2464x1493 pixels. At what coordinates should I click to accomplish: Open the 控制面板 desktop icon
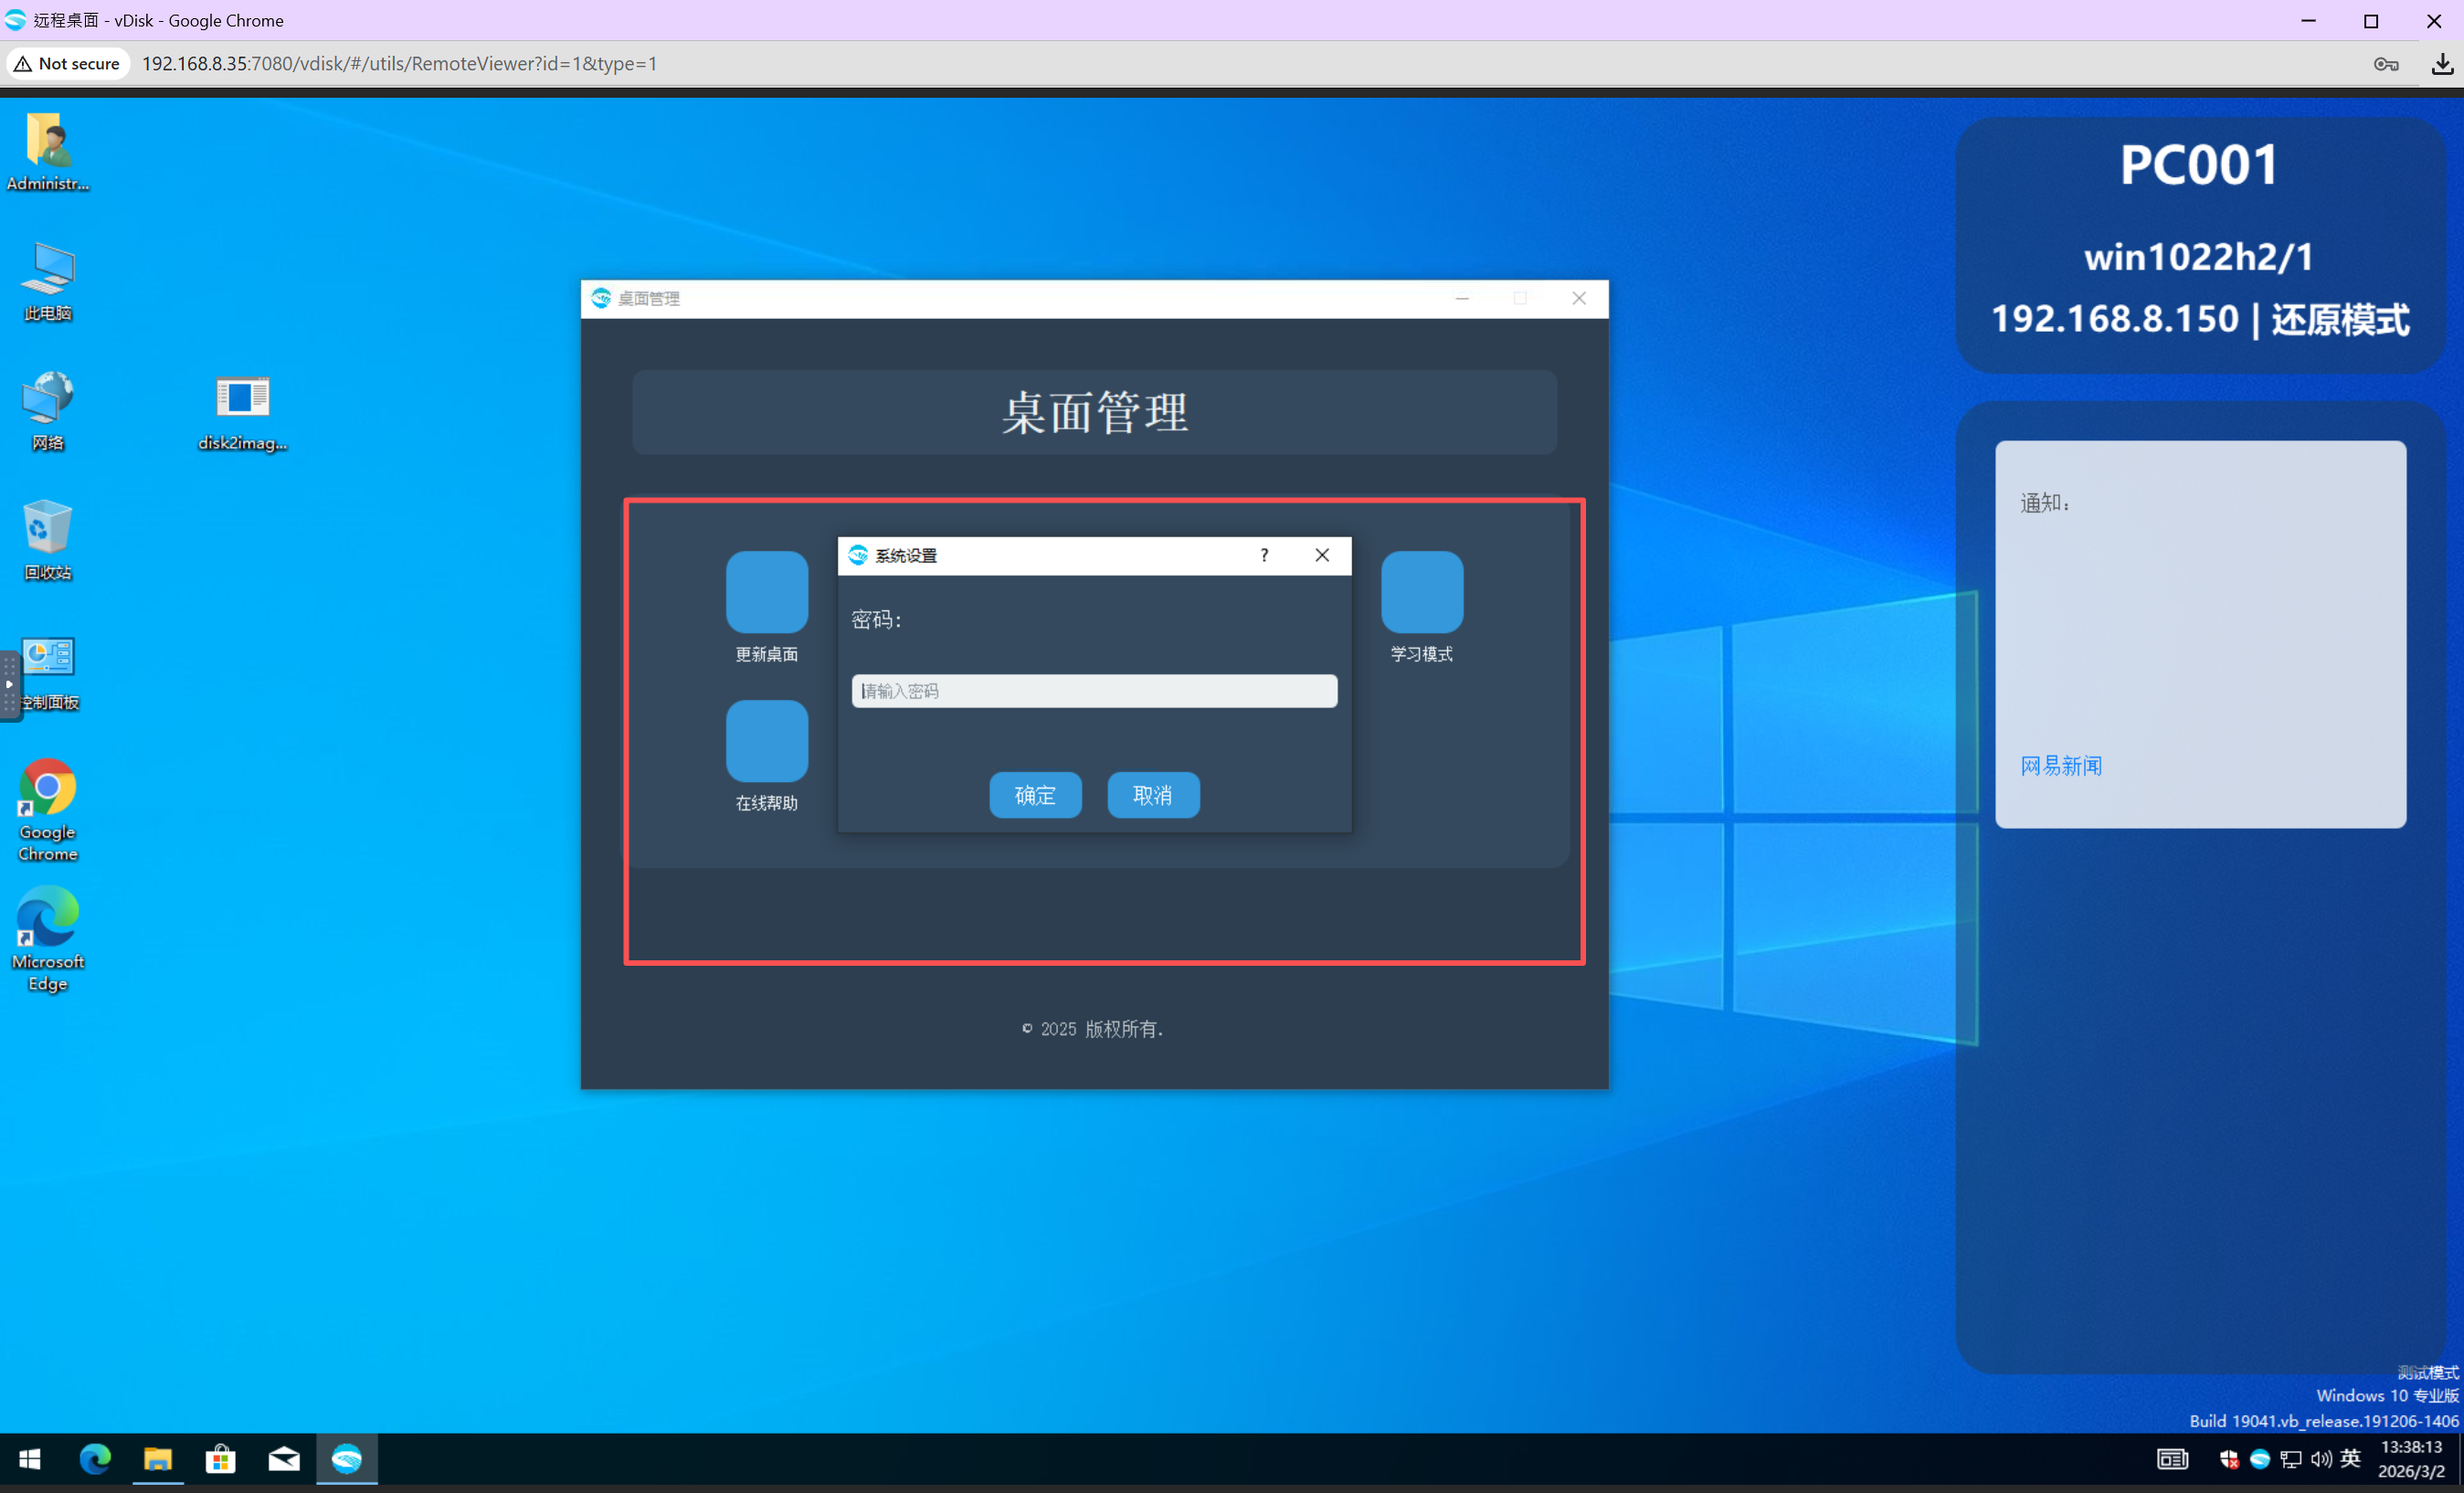(48, 658)
